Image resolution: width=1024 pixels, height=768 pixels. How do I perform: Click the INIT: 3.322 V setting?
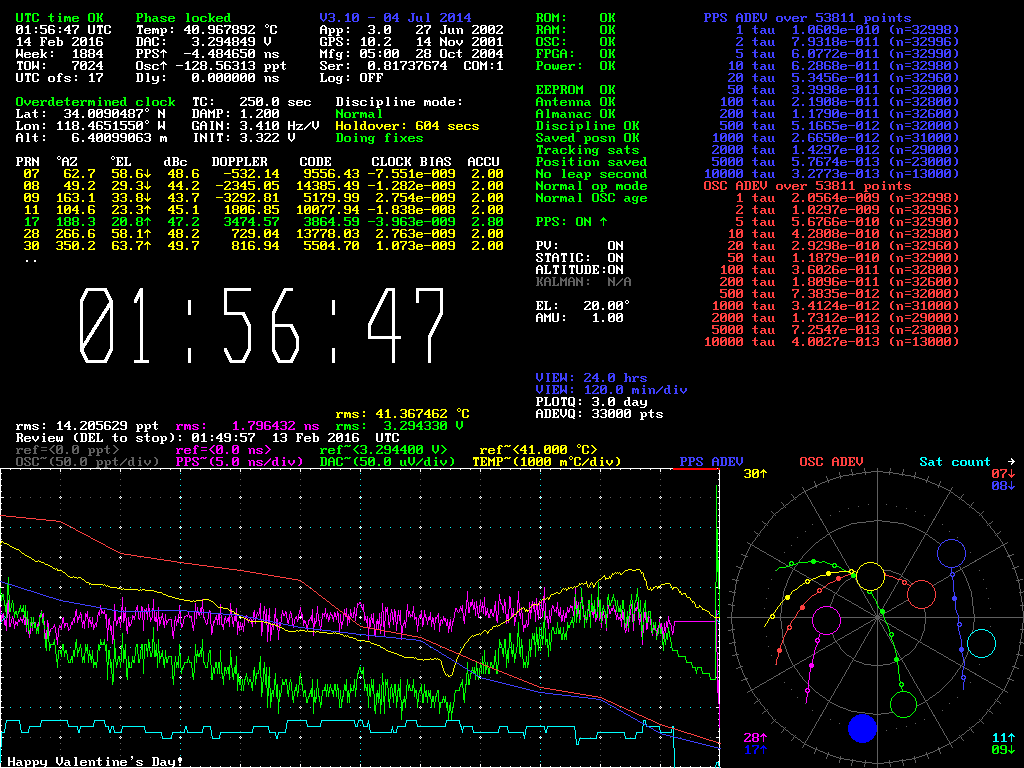coord(244,138)
